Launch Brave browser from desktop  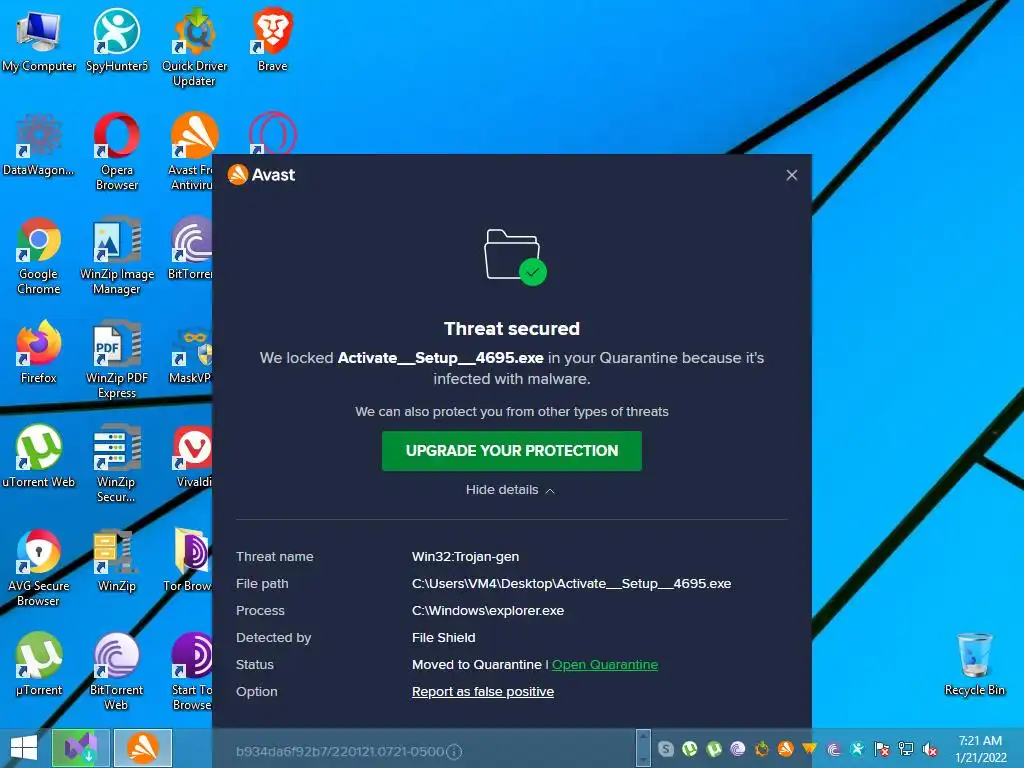pos(272,40)
